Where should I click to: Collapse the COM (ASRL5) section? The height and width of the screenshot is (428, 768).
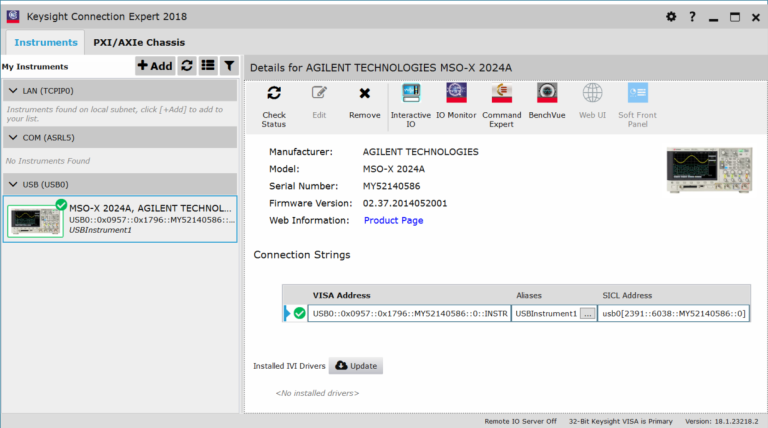point(13,138)
